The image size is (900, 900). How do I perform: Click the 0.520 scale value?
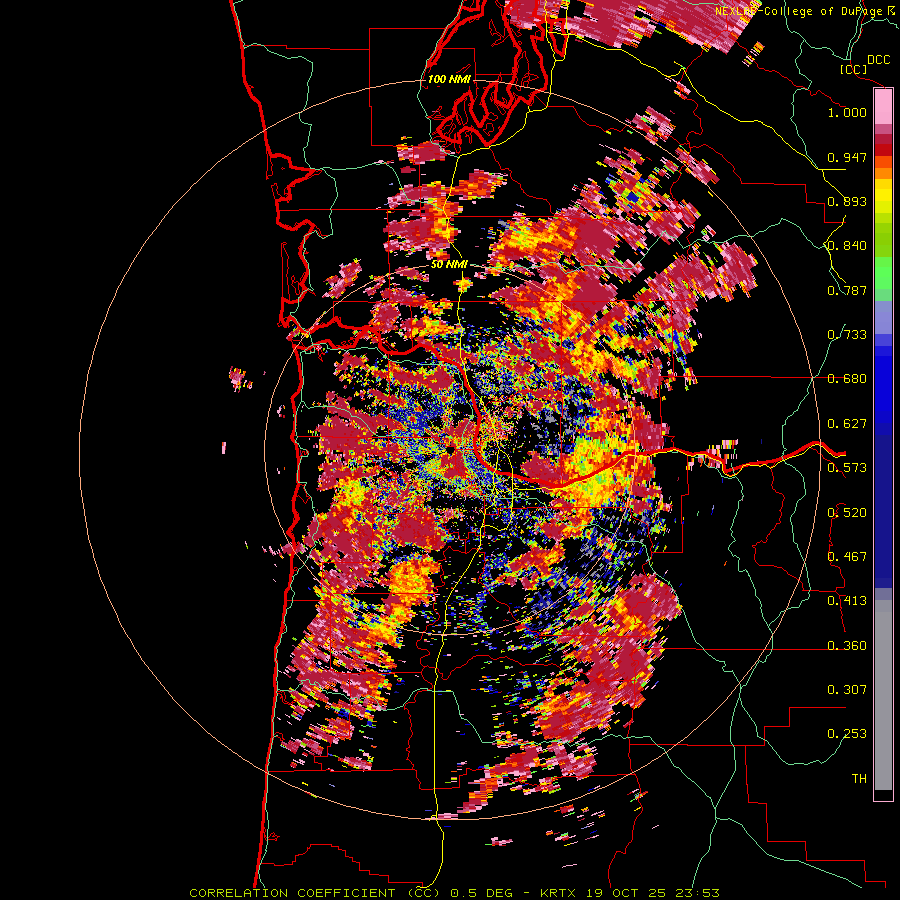847,513
